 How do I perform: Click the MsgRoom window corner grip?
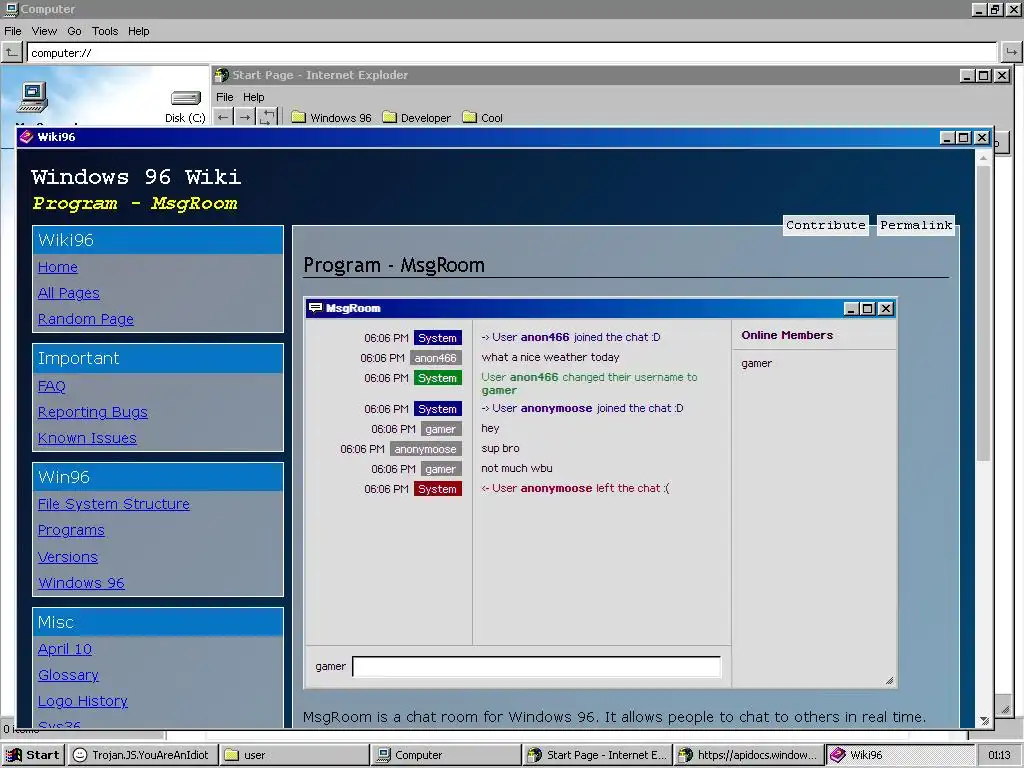tap(889, 680)
